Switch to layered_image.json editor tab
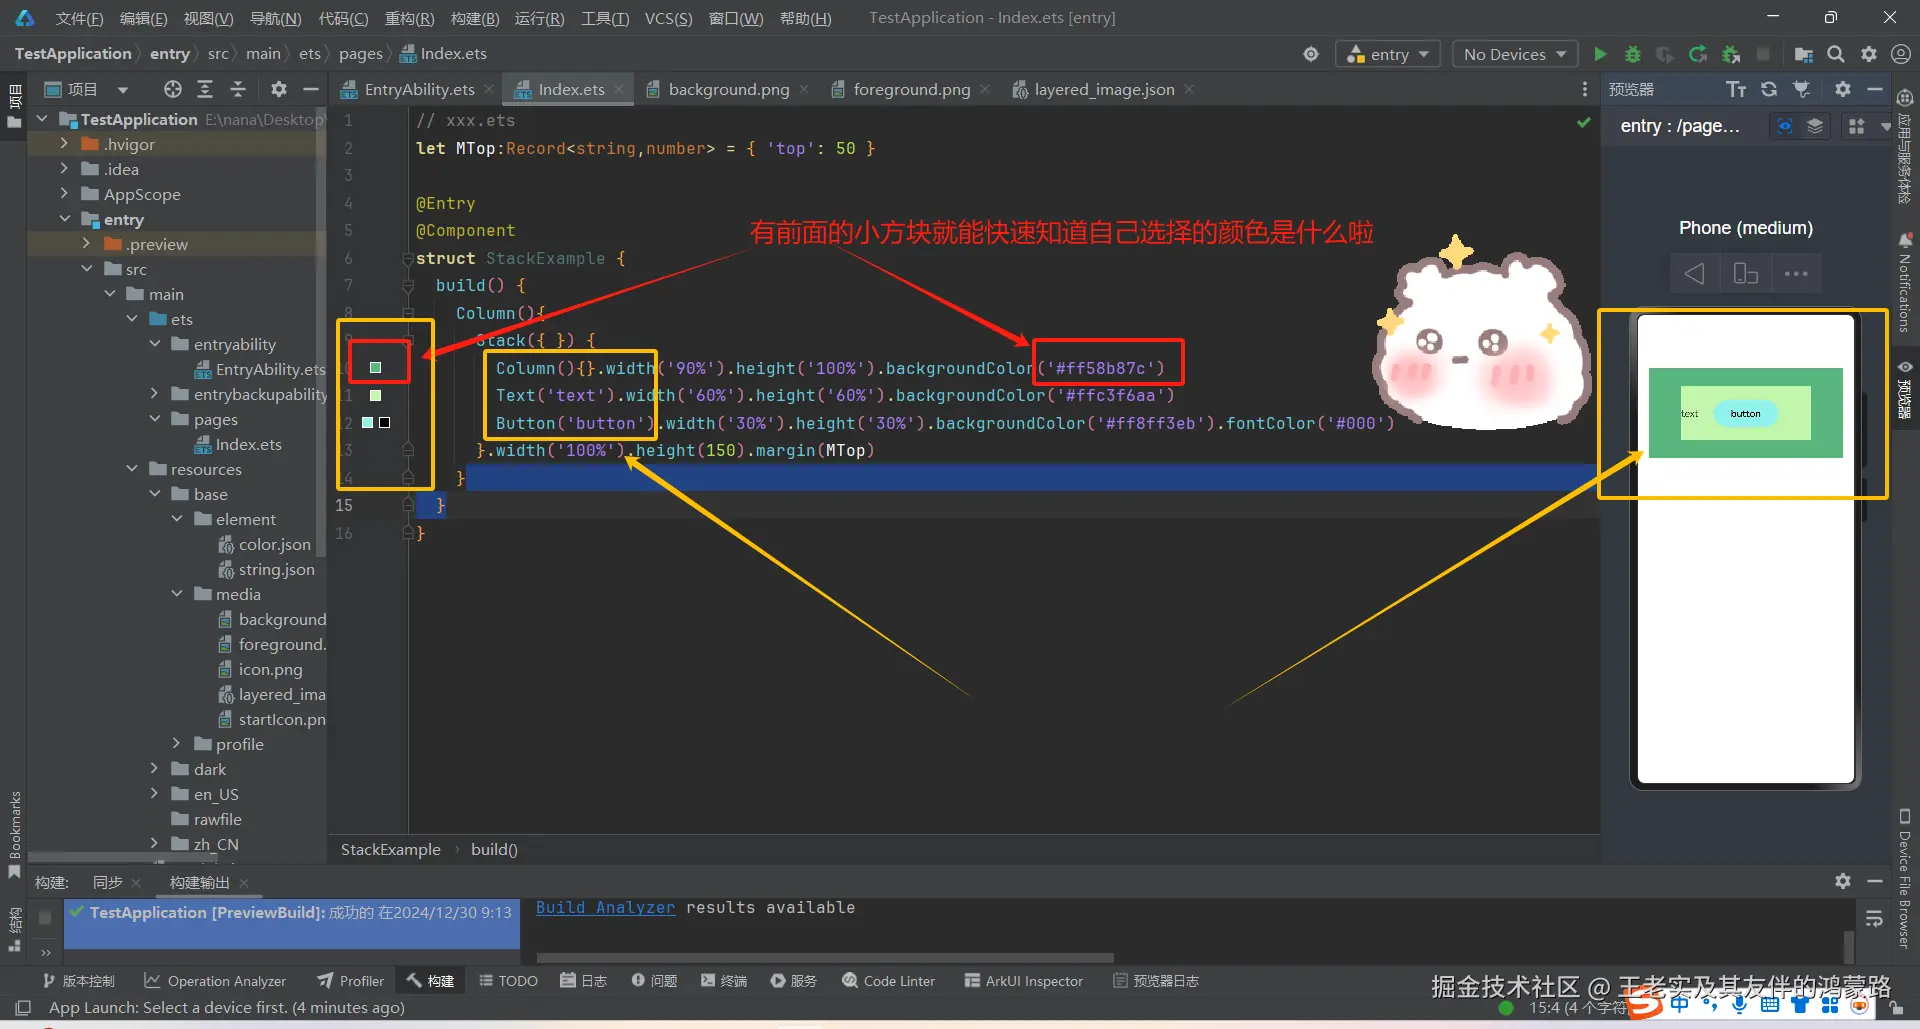The height and width of the screenshot is (1029, 1920). [1103, 89]
